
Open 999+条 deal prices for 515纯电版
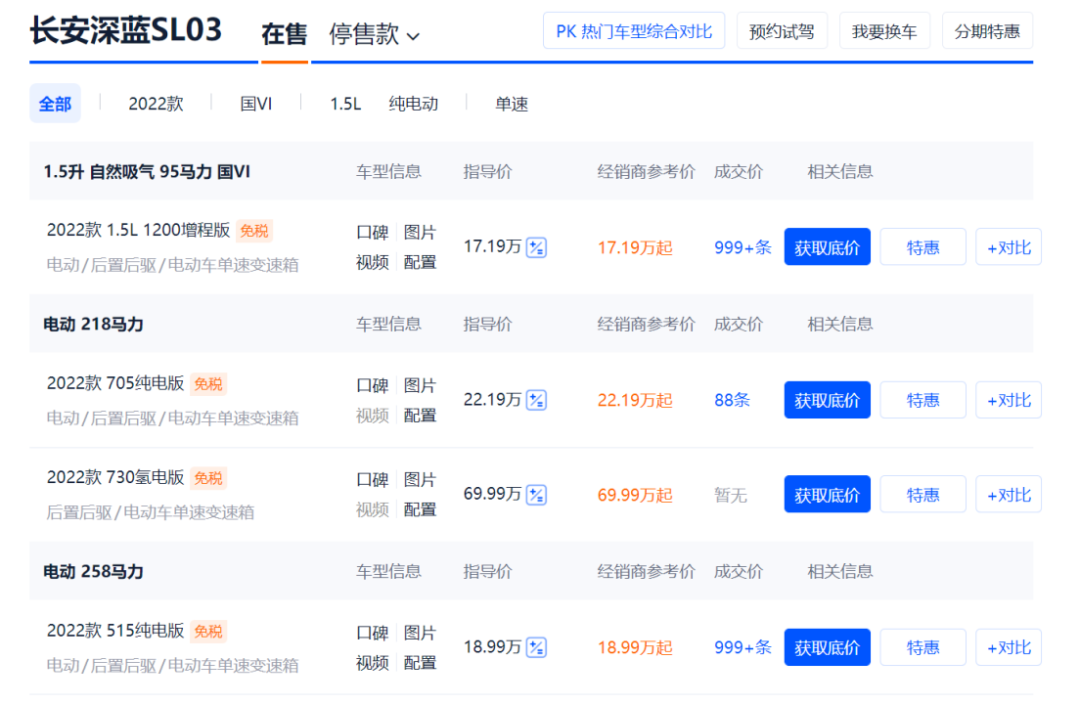(743, 648)
